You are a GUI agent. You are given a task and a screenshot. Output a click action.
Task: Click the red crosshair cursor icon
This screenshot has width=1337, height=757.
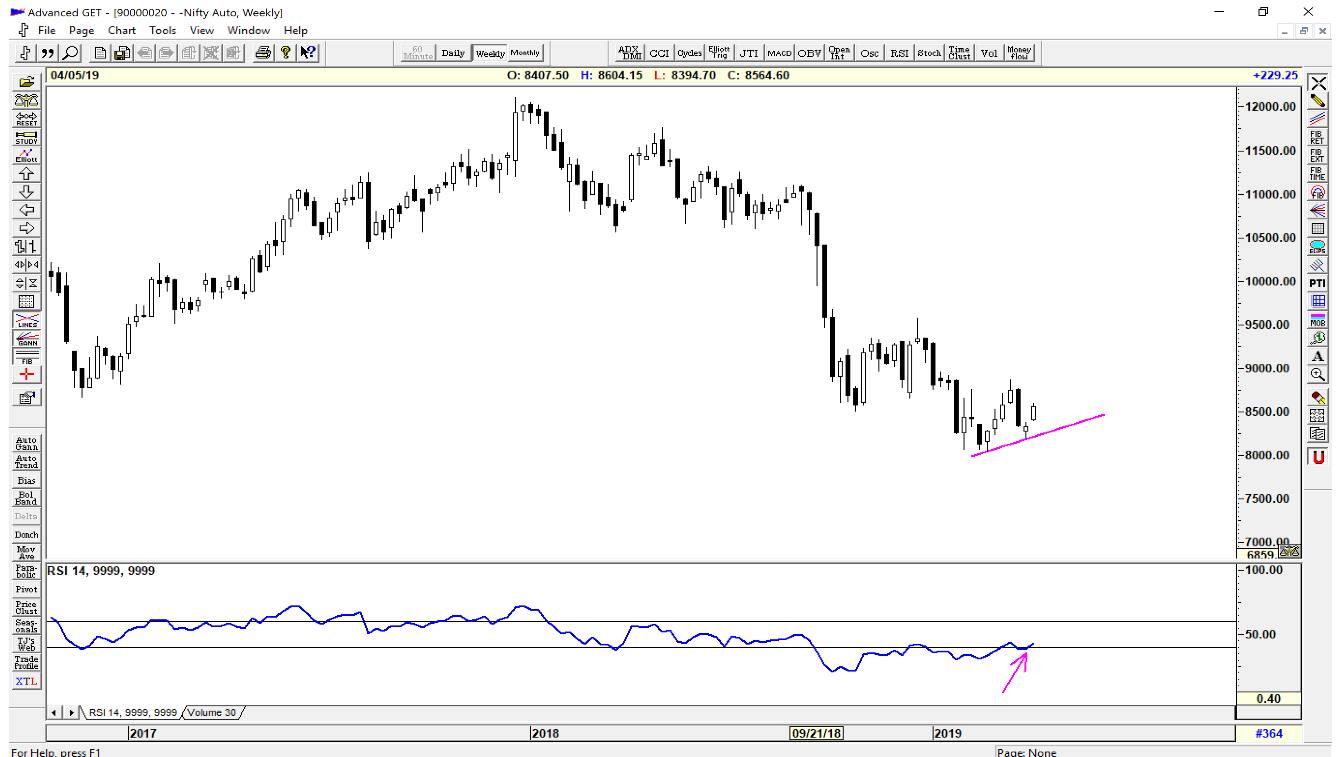[x=26, y=374]
